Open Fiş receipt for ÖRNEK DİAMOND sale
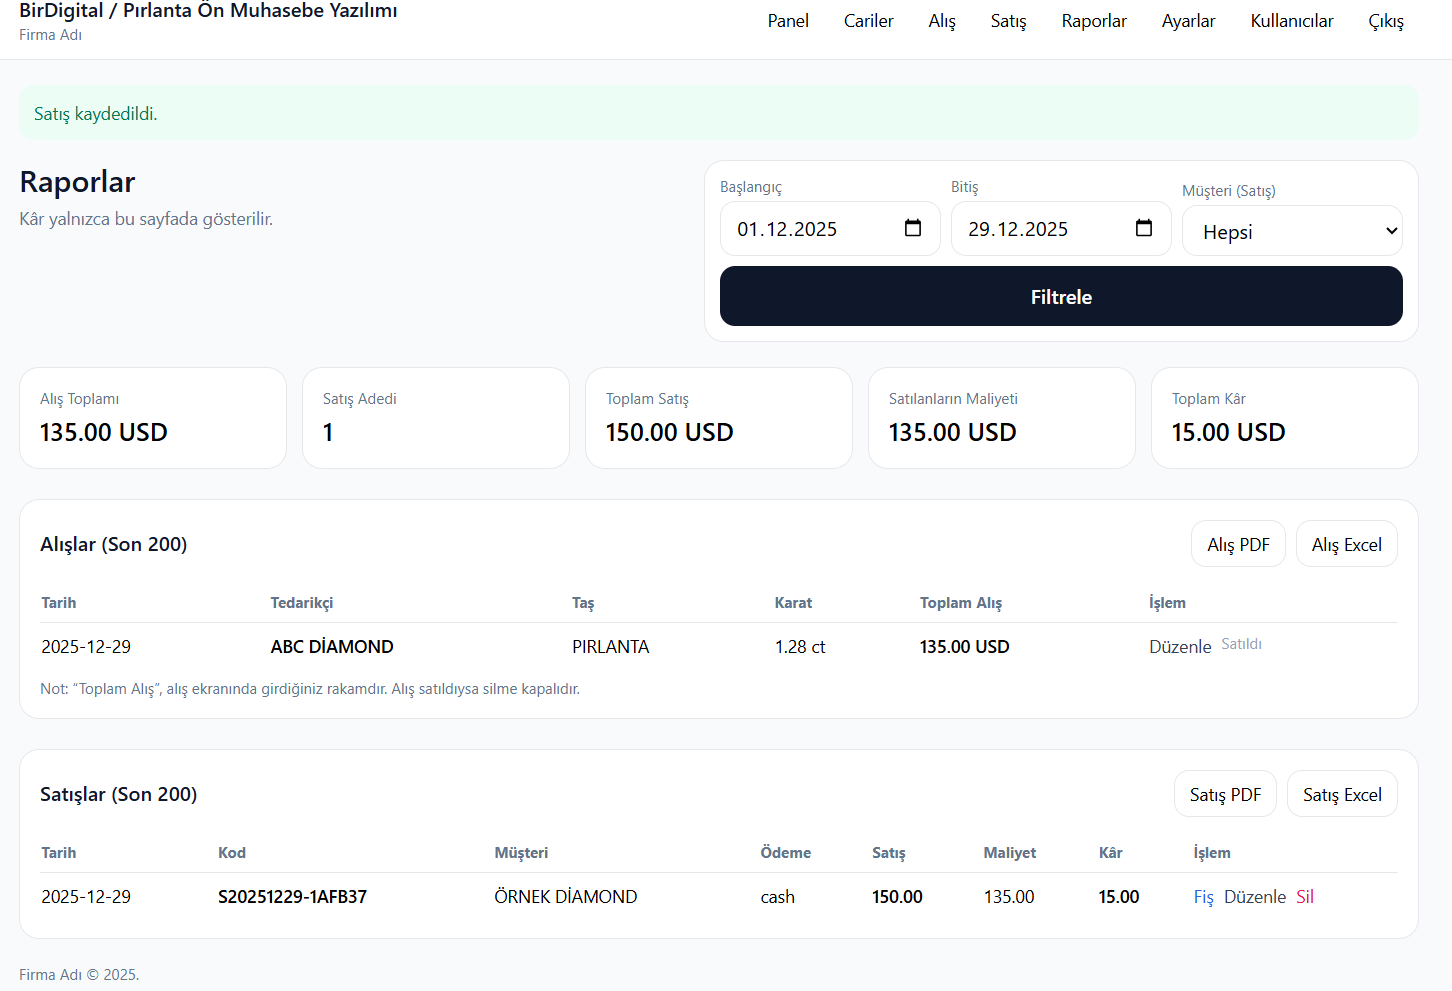Viewport: 1452px width, 991px height. click(1203, 897)
